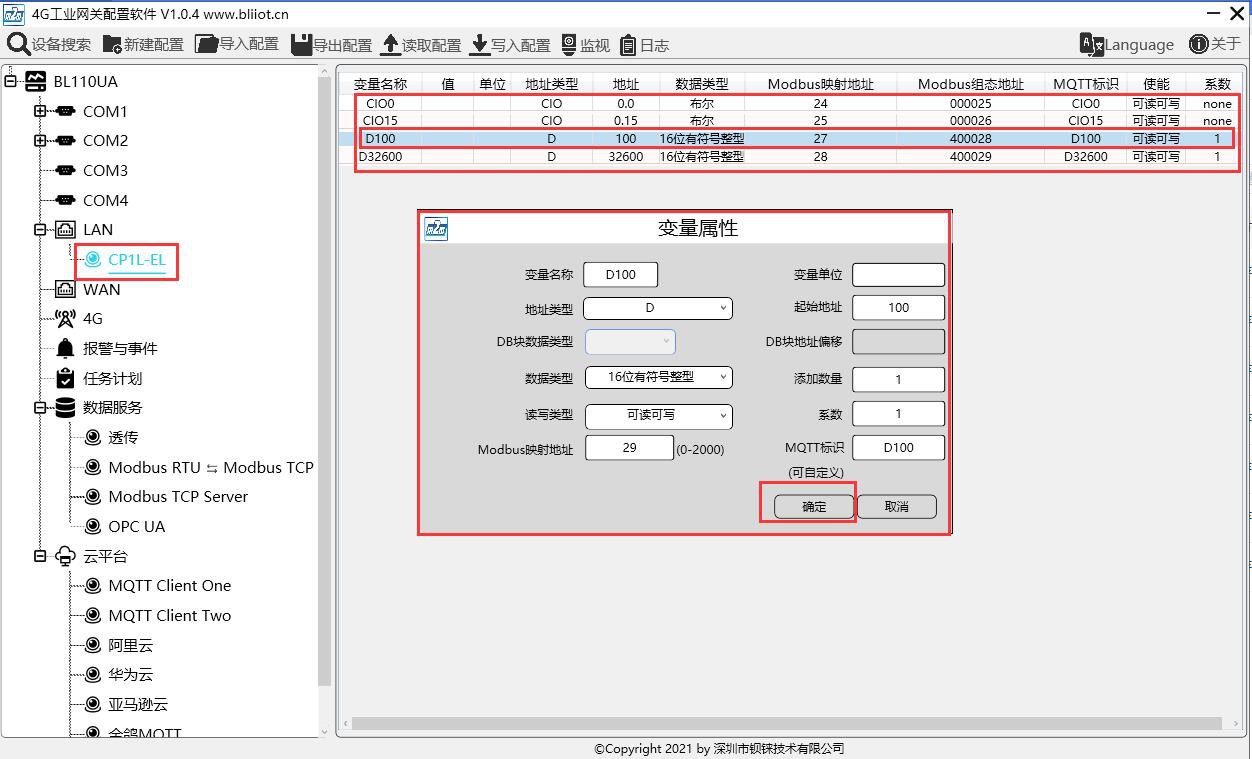Open the 数据类型 dropdown
The height and width of the screenshot is (759, 1252).
click(x=658, y=378)
